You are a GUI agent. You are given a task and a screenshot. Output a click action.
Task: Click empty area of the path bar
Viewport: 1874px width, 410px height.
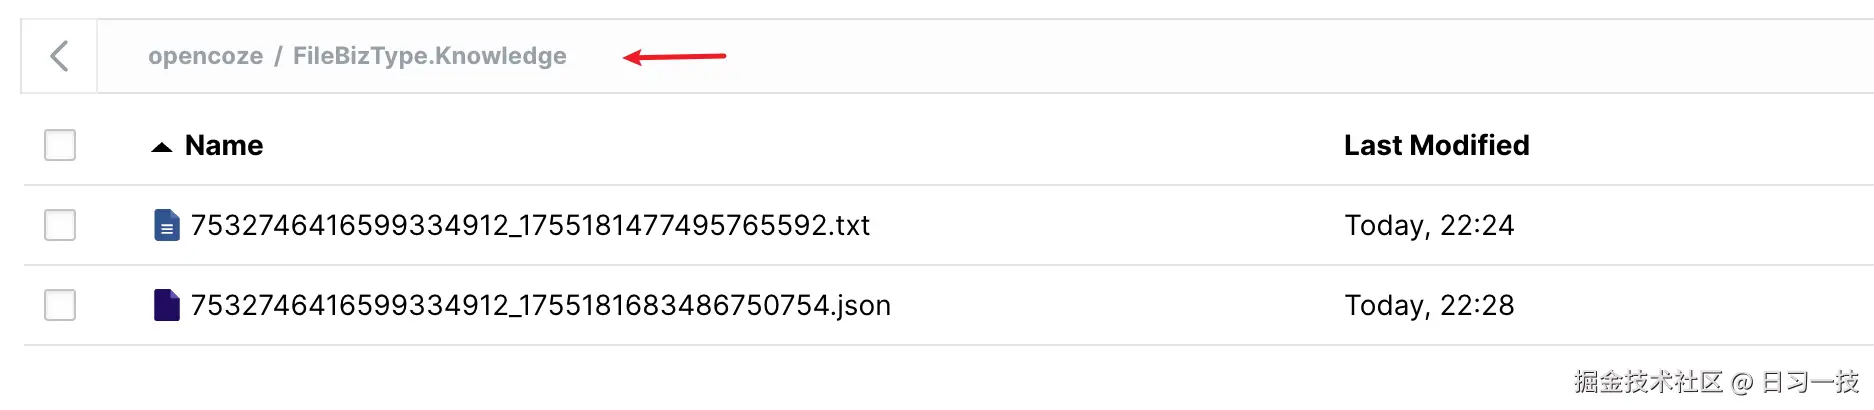pyautogui.click(x=1200, y=56)
